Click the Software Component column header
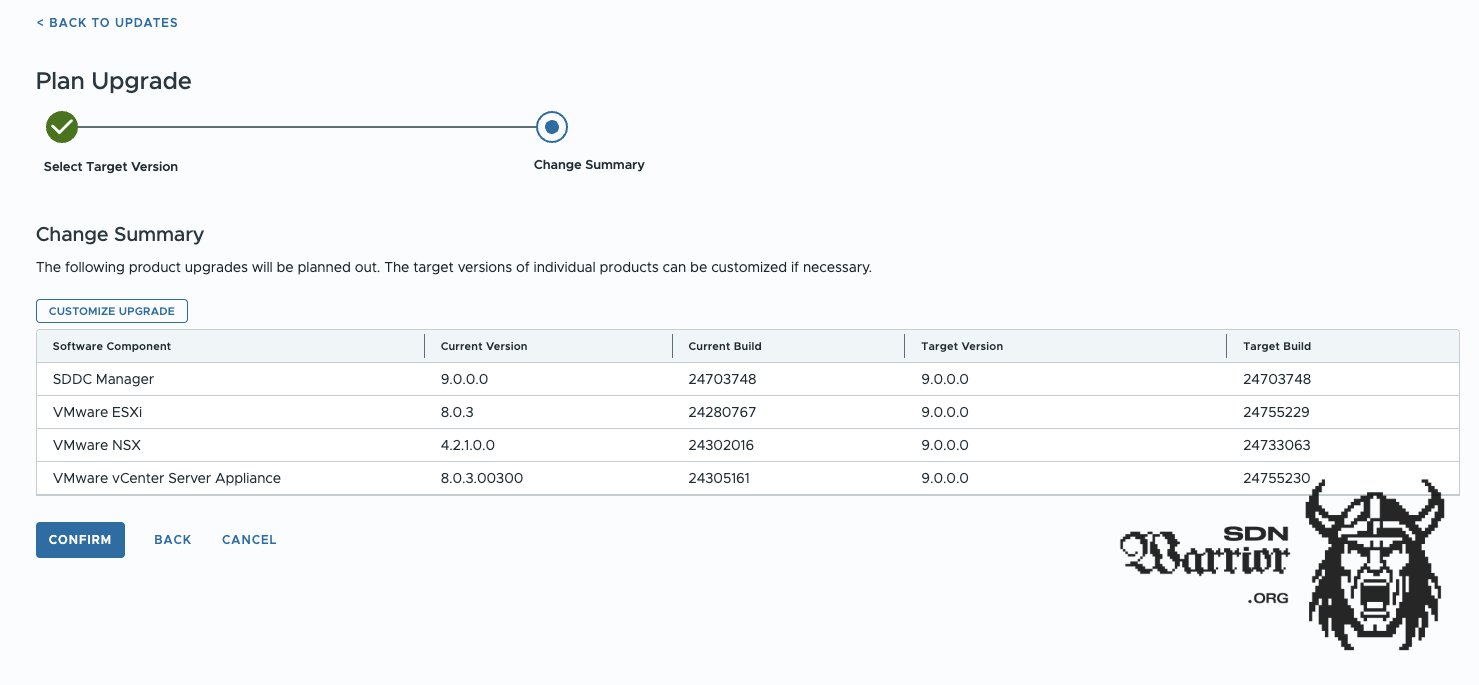 pyautogui.click(x=112, y=346)
